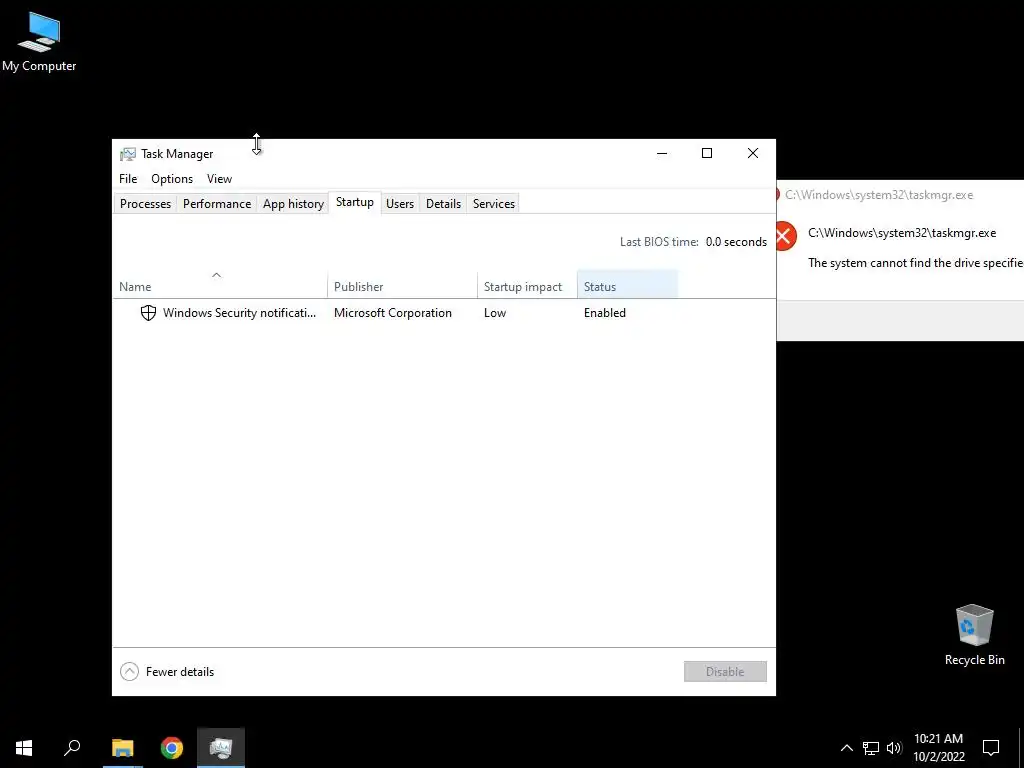Open taskbar search magnifier

pos(72,748)
